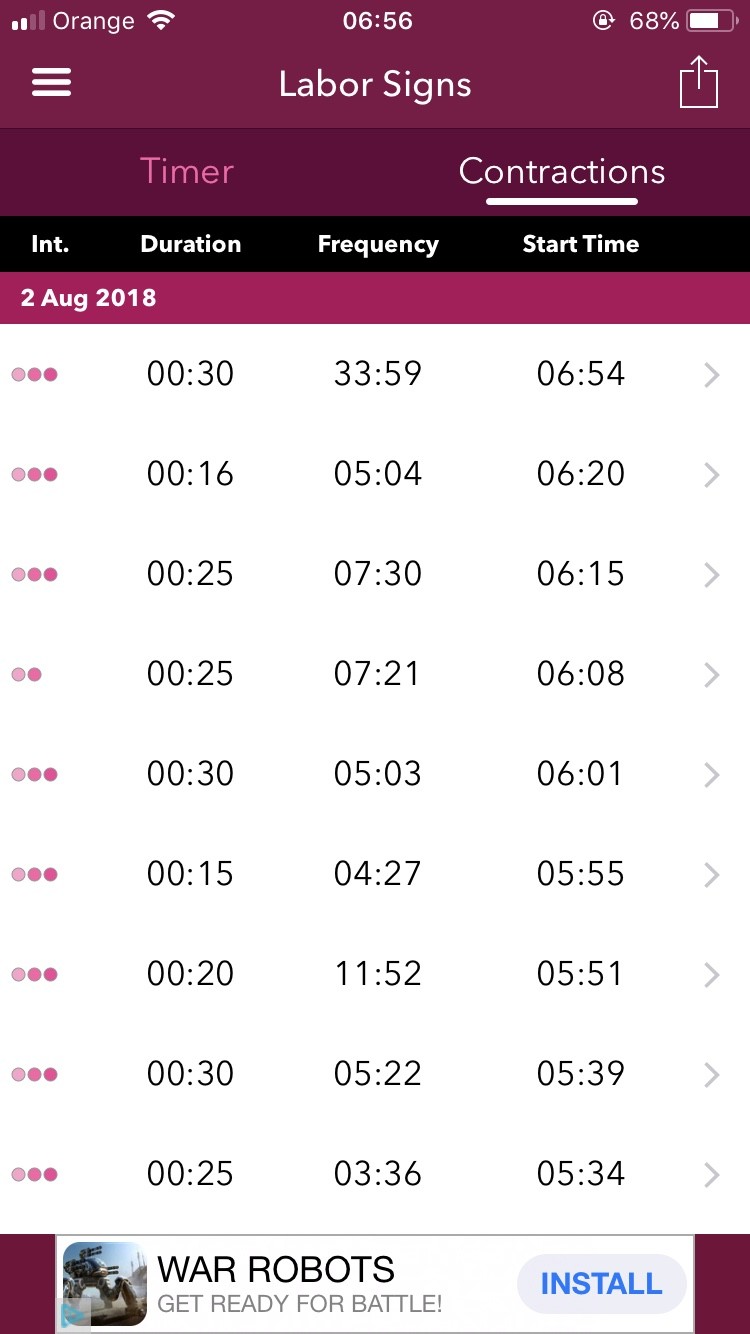Click the Frequency column header
Image resolution: width=750 pixels, height=1334 pixels.
(378, 244)
